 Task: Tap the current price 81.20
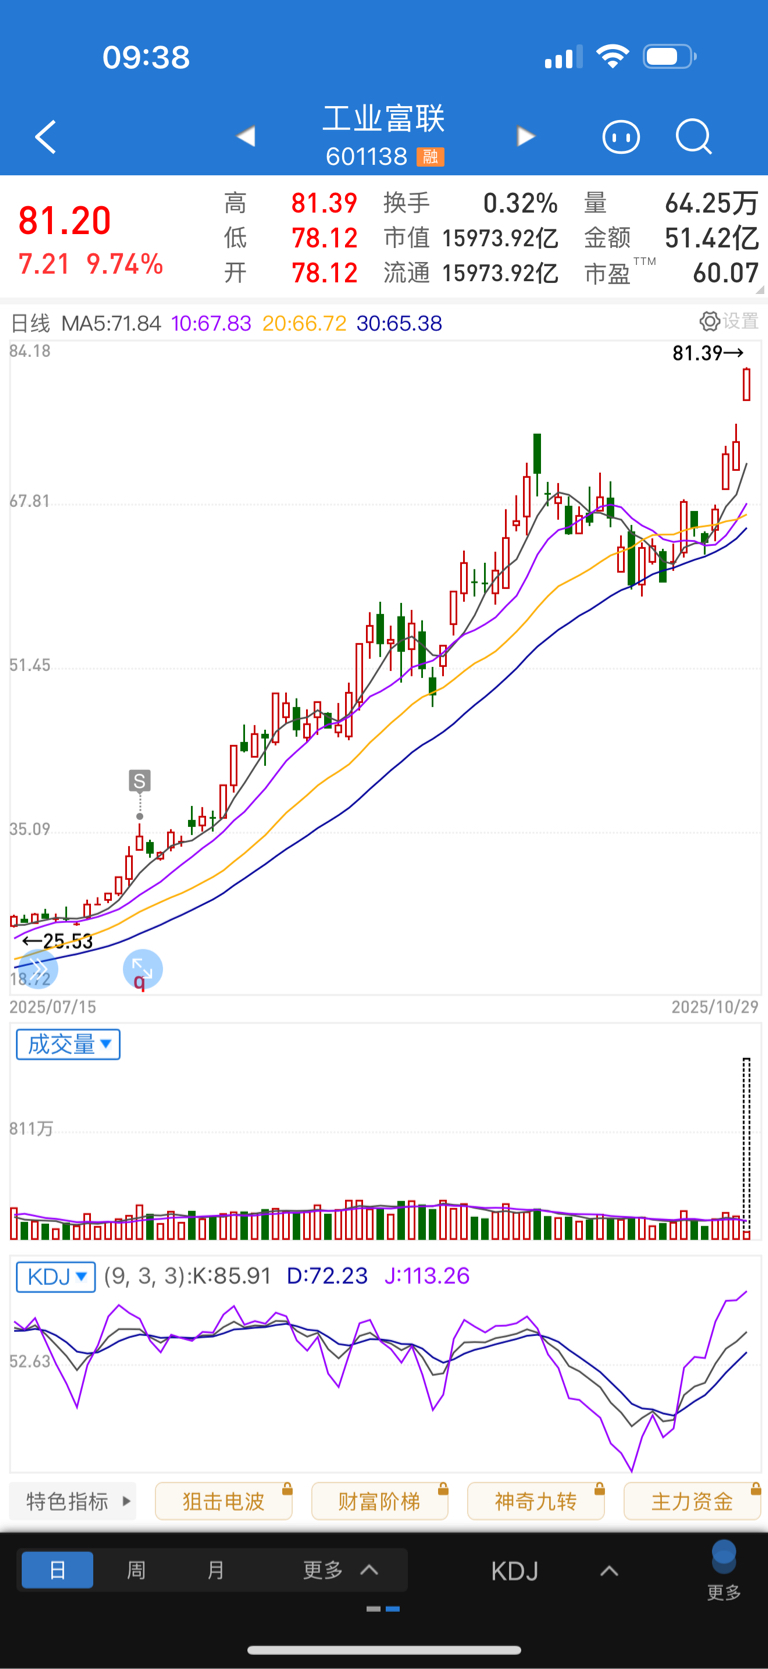coord(65,221)
